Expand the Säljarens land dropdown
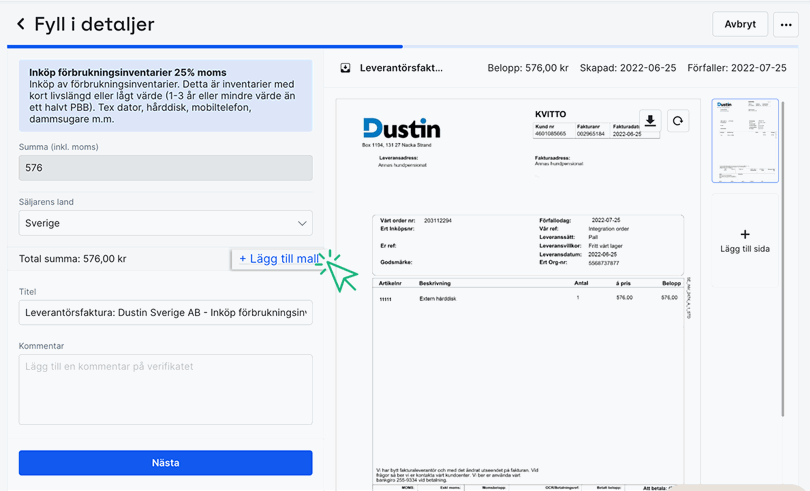The height and width of the screenshot is (491, 810). [165, 223]
